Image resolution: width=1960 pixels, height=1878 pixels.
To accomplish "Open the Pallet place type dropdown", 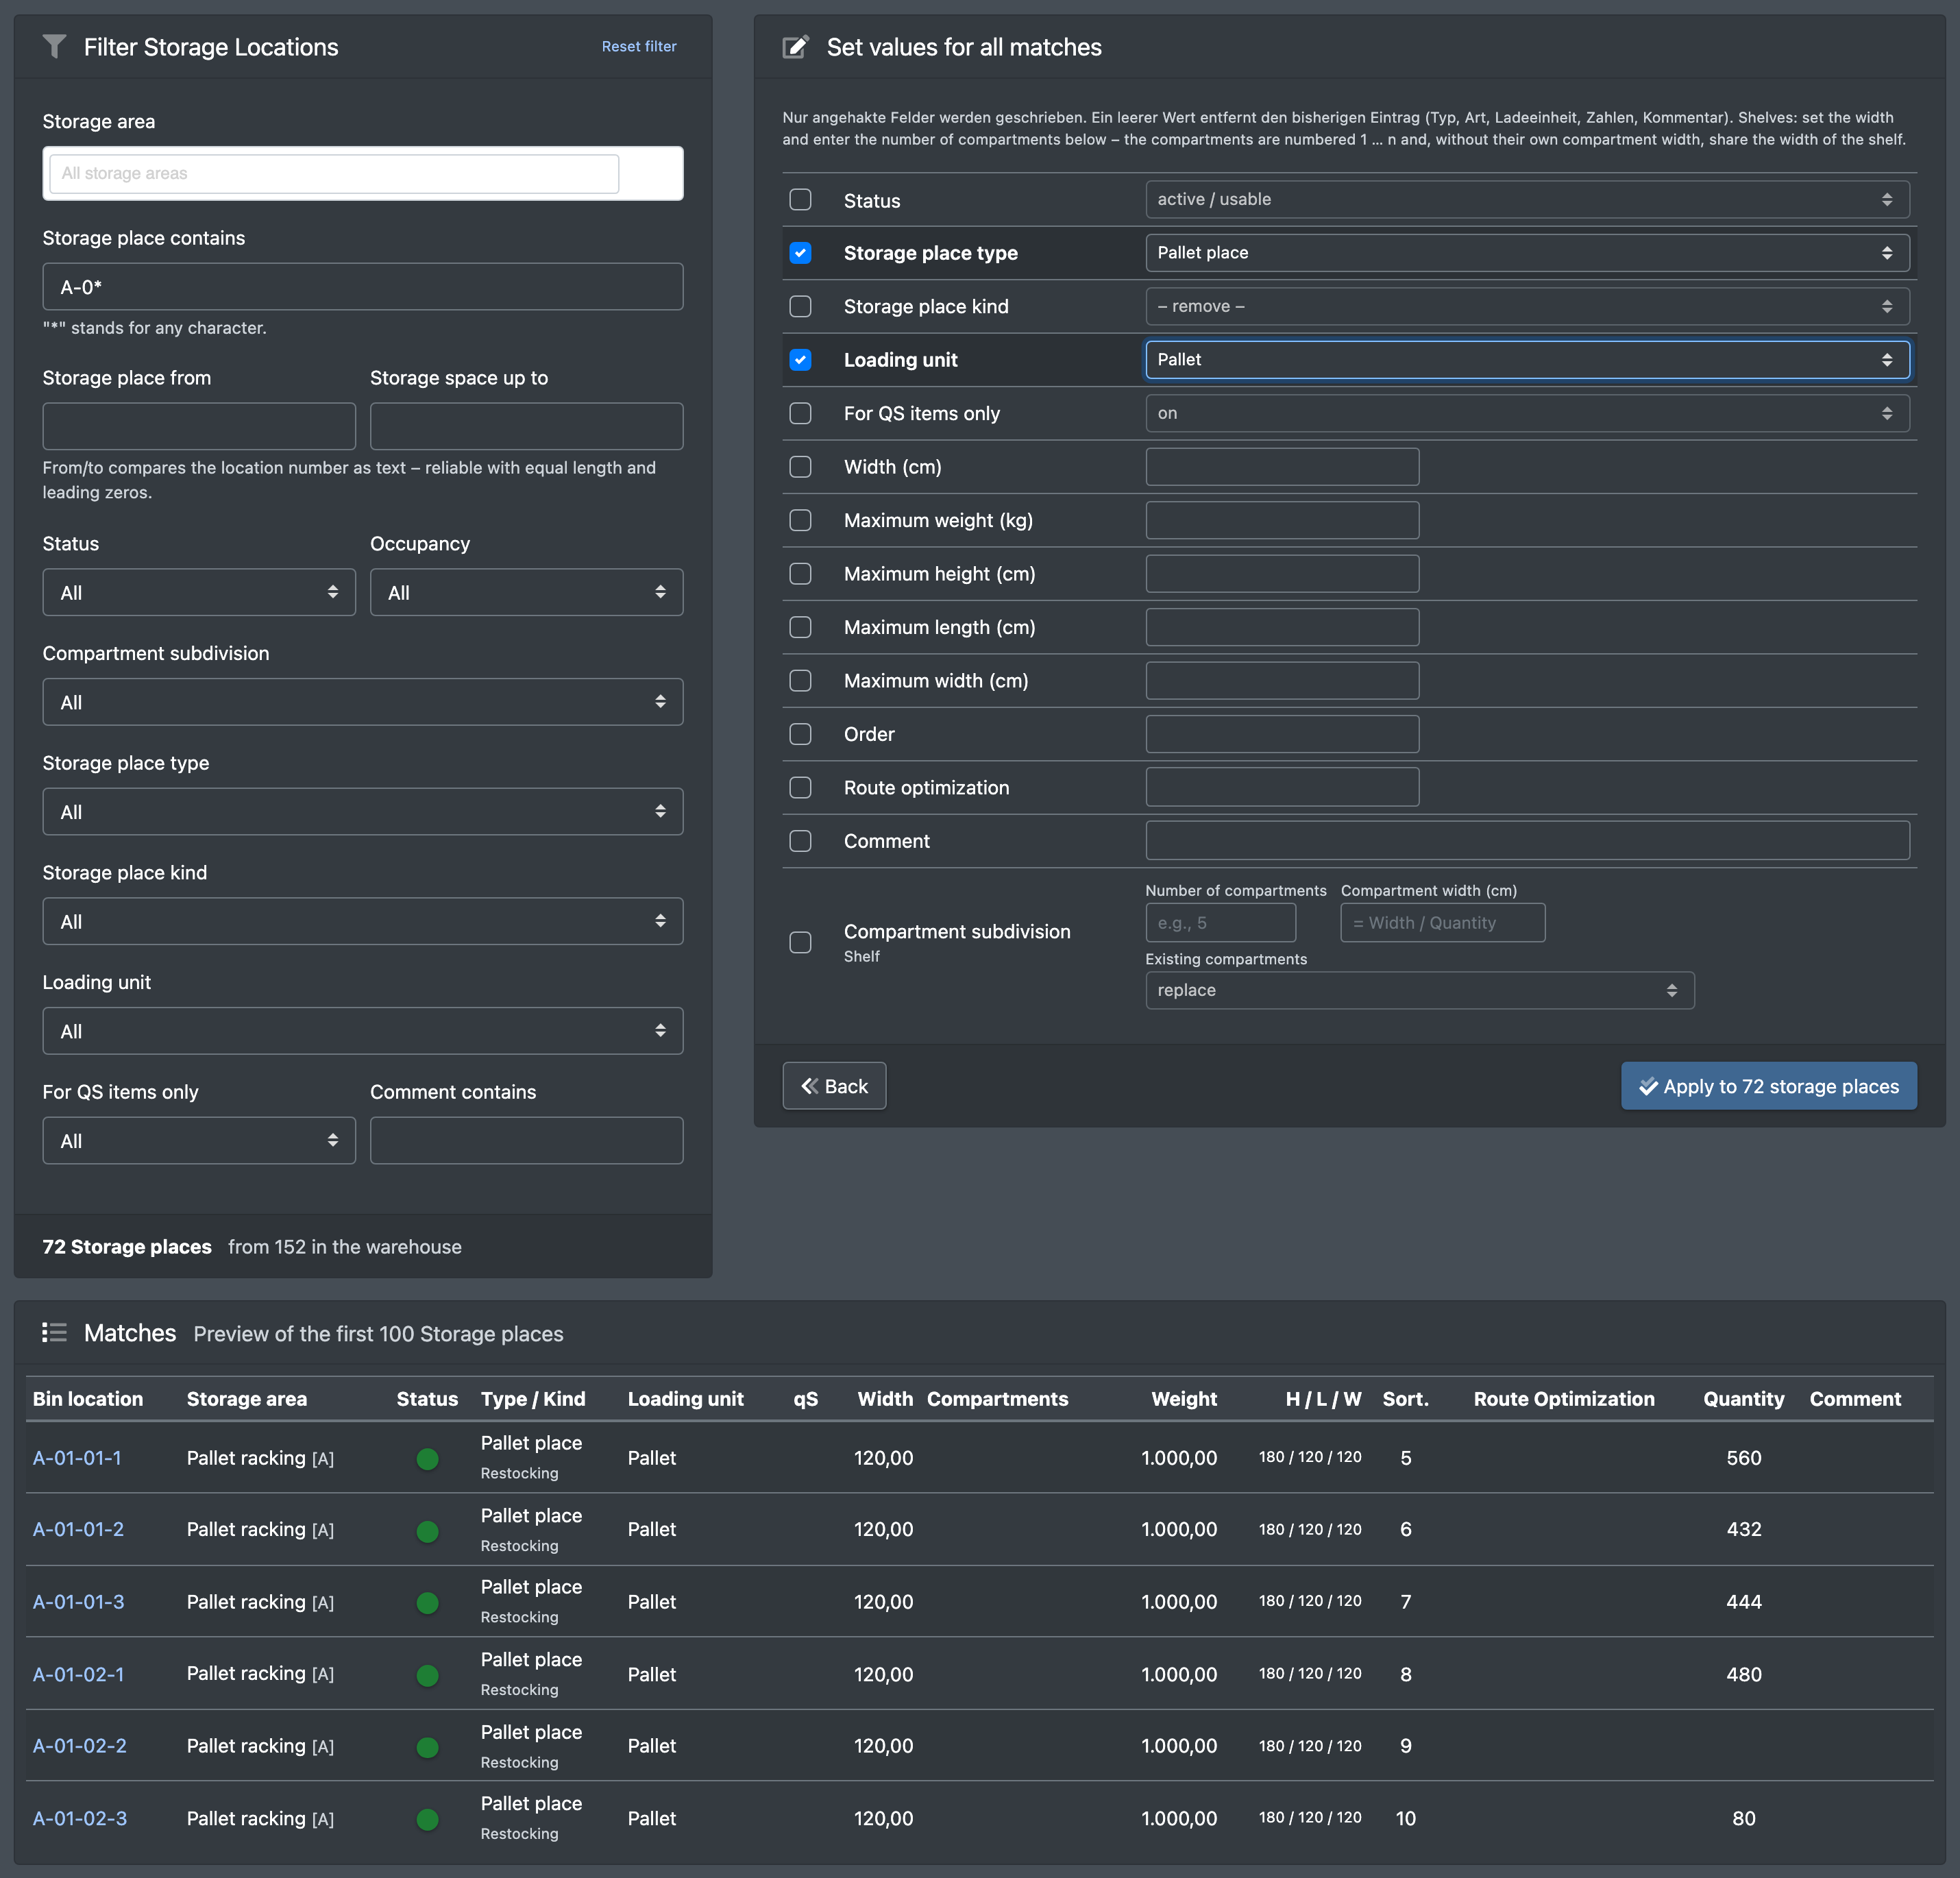I will click(x=1527, y=253).
